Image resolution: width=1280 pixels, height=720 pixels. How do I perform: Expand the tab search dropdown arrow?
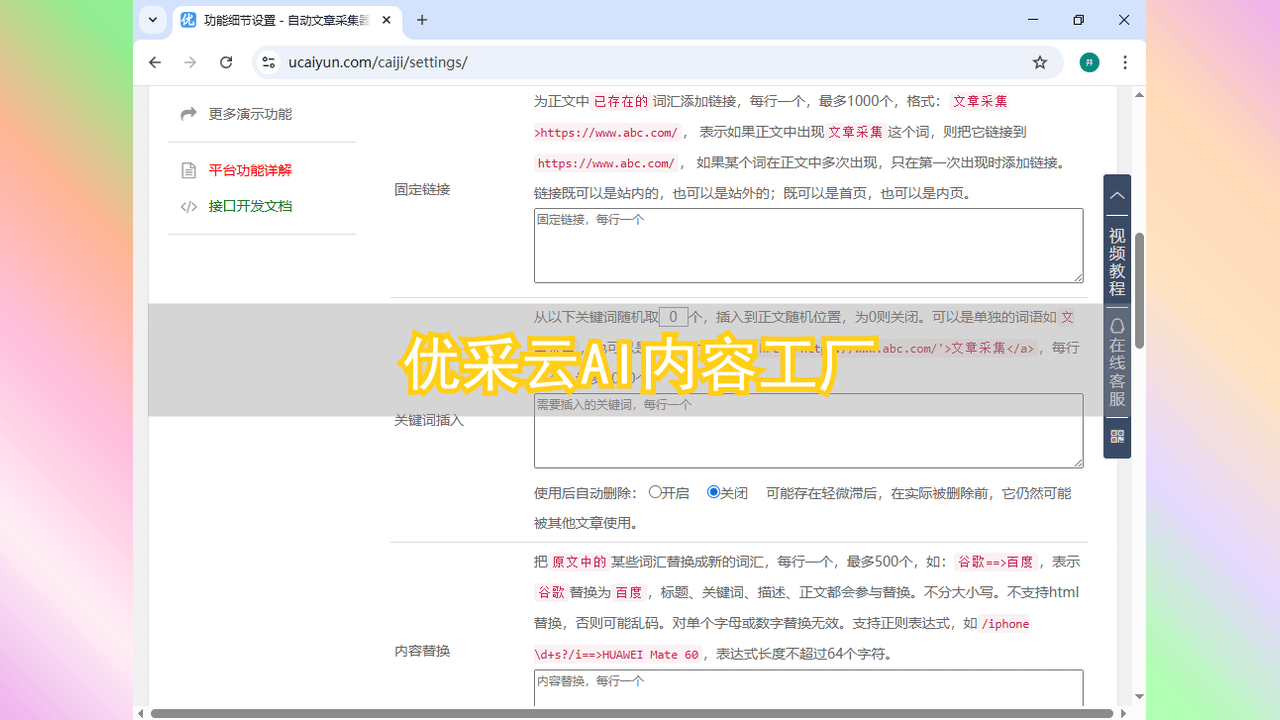pos(153,20)
